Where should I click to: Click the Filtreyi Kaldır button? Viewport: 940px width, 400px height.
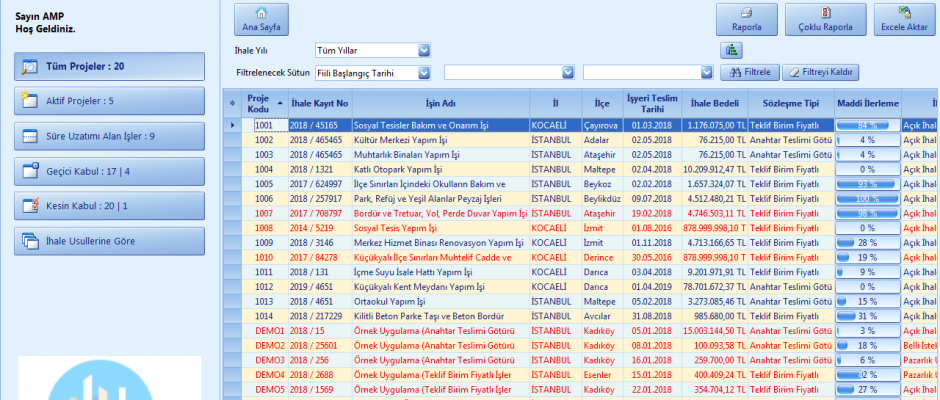820,72
